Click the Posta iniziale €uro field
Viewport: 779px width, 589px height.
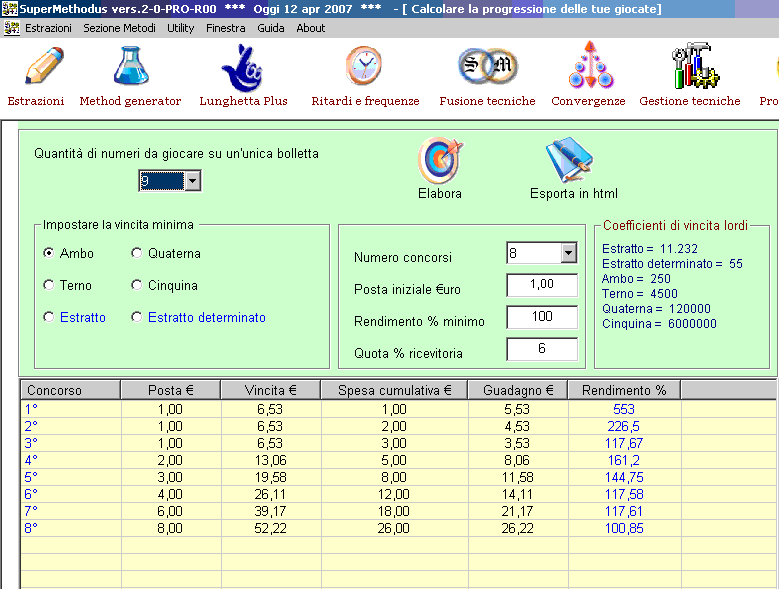coord(542,285)
